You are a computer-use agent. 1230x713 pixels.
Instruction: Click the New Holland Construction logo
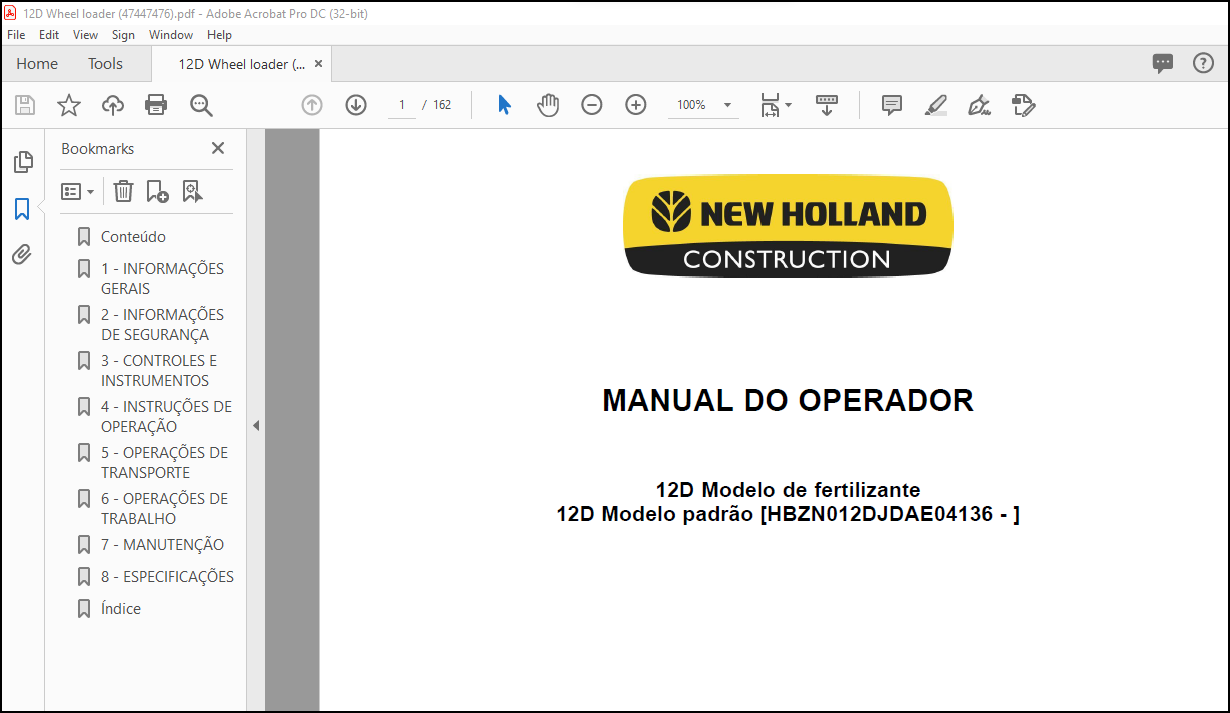pyautogui.click(x=788, y=226)
